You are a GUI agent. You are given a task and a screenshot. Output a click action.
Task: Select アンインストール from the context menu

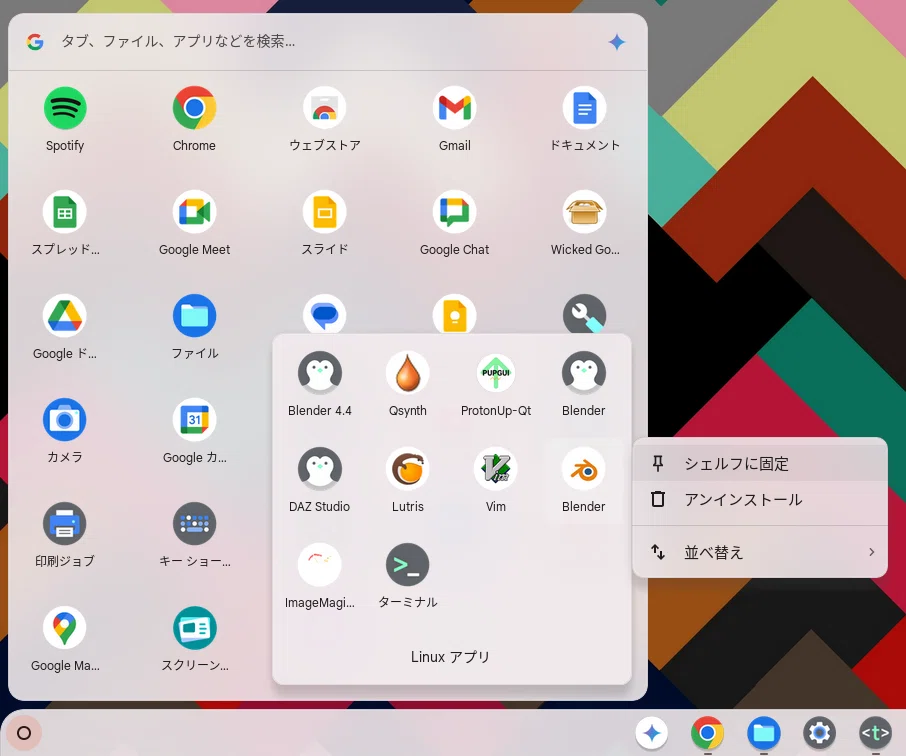click(760, 499)
